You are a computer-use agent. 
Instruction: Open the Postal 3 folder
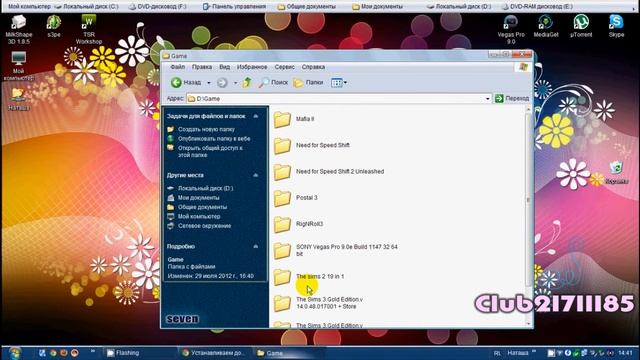pyautogui.click(x=296, y=198)
